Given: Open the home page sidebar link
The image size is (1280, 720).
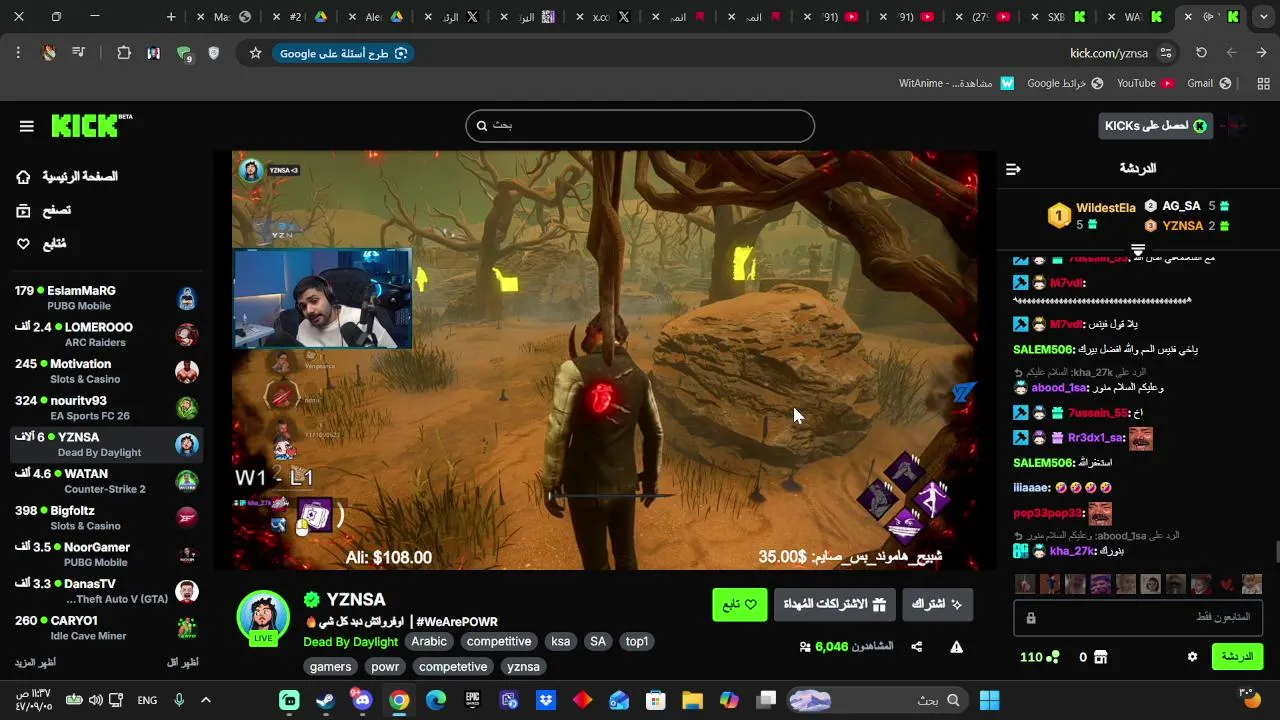Looking at the screenshot, I should (67, 177).
